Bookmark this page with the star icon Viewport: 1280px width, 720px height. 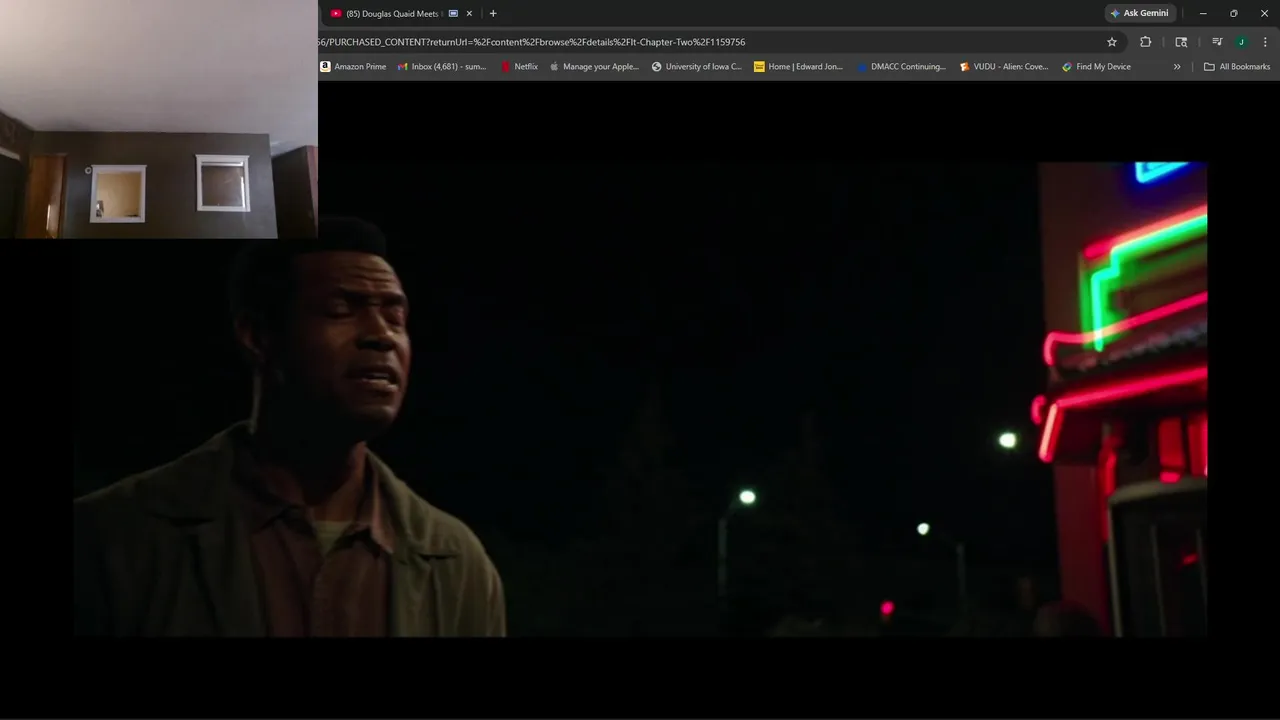1111,42
